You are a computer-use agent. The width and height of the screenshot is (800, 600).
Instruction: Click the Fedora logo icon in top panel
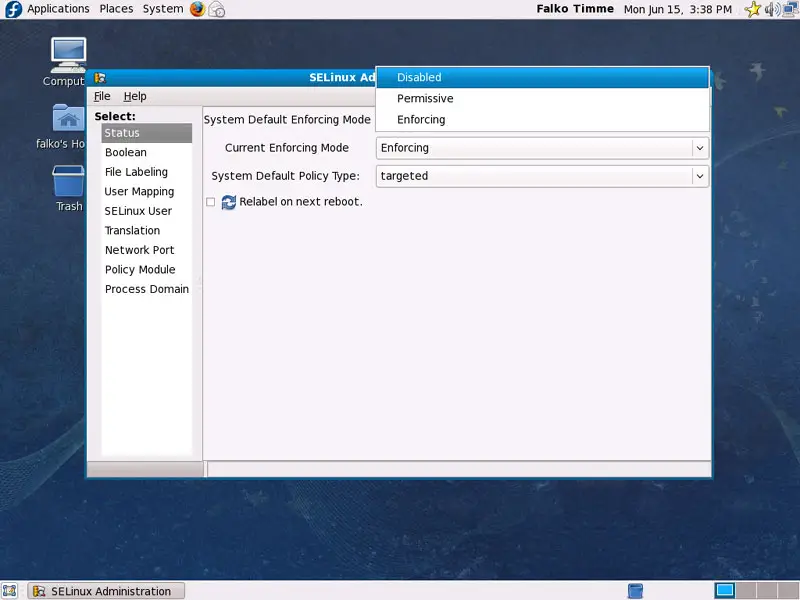[12, 9]
